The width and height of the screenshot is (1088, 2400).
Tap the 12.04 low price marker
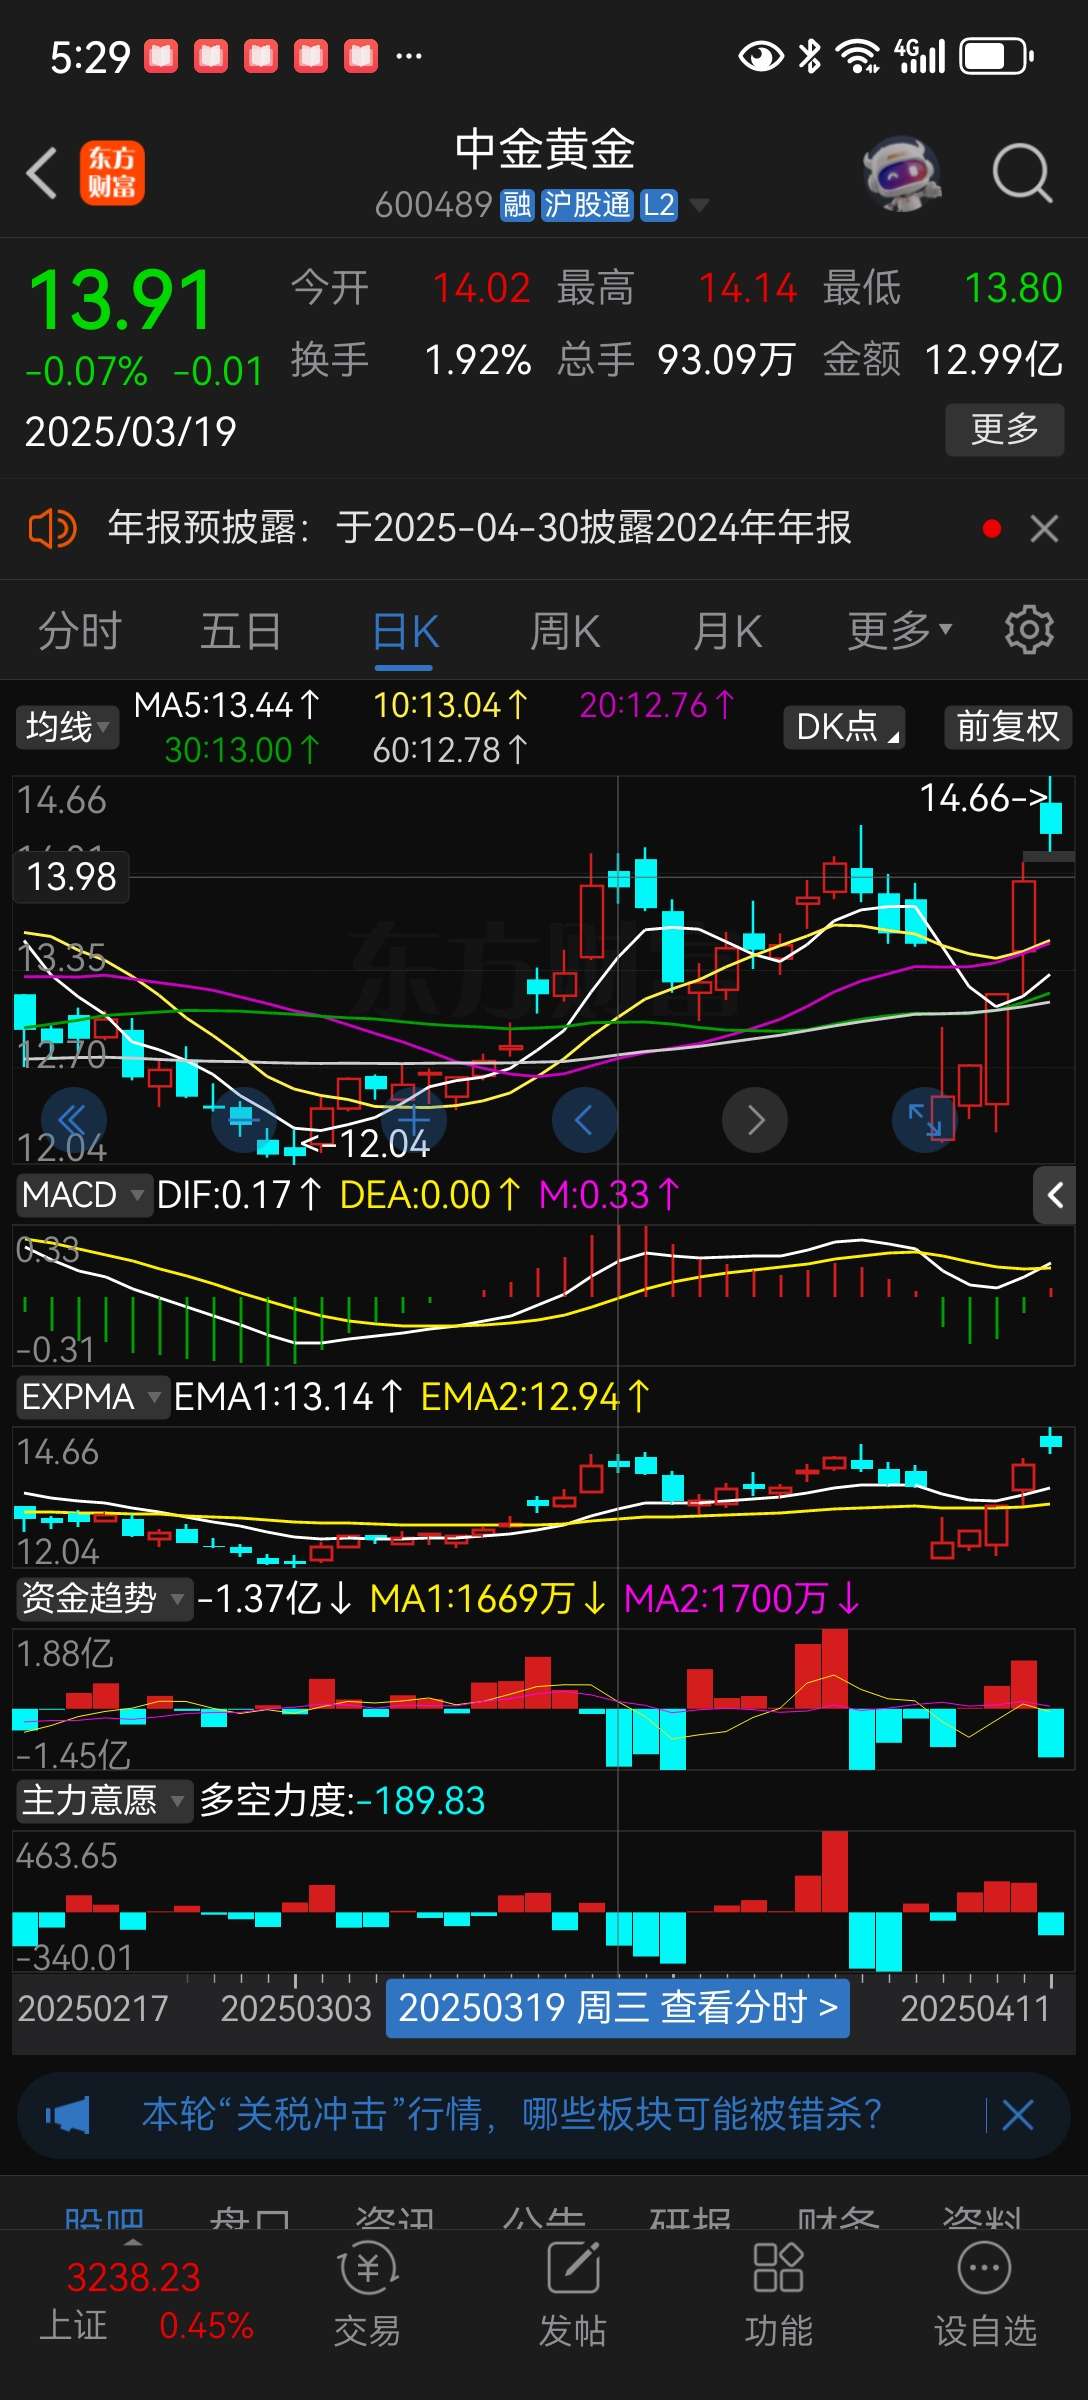(x=365, y=1143)
